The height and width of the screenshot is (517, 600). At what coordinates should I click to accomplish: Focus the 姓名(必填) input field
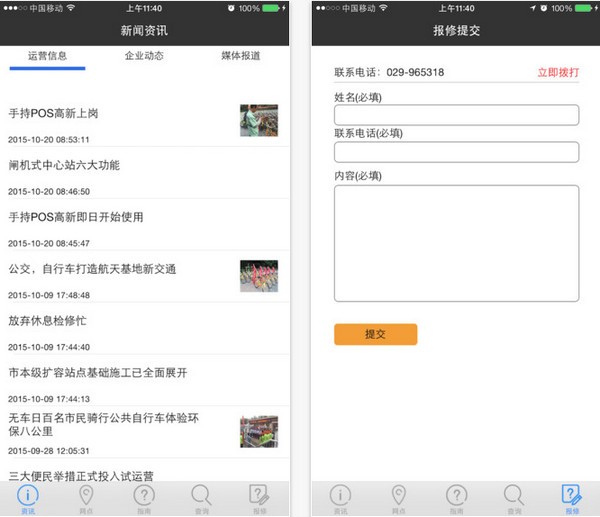(x=457, y=115)
